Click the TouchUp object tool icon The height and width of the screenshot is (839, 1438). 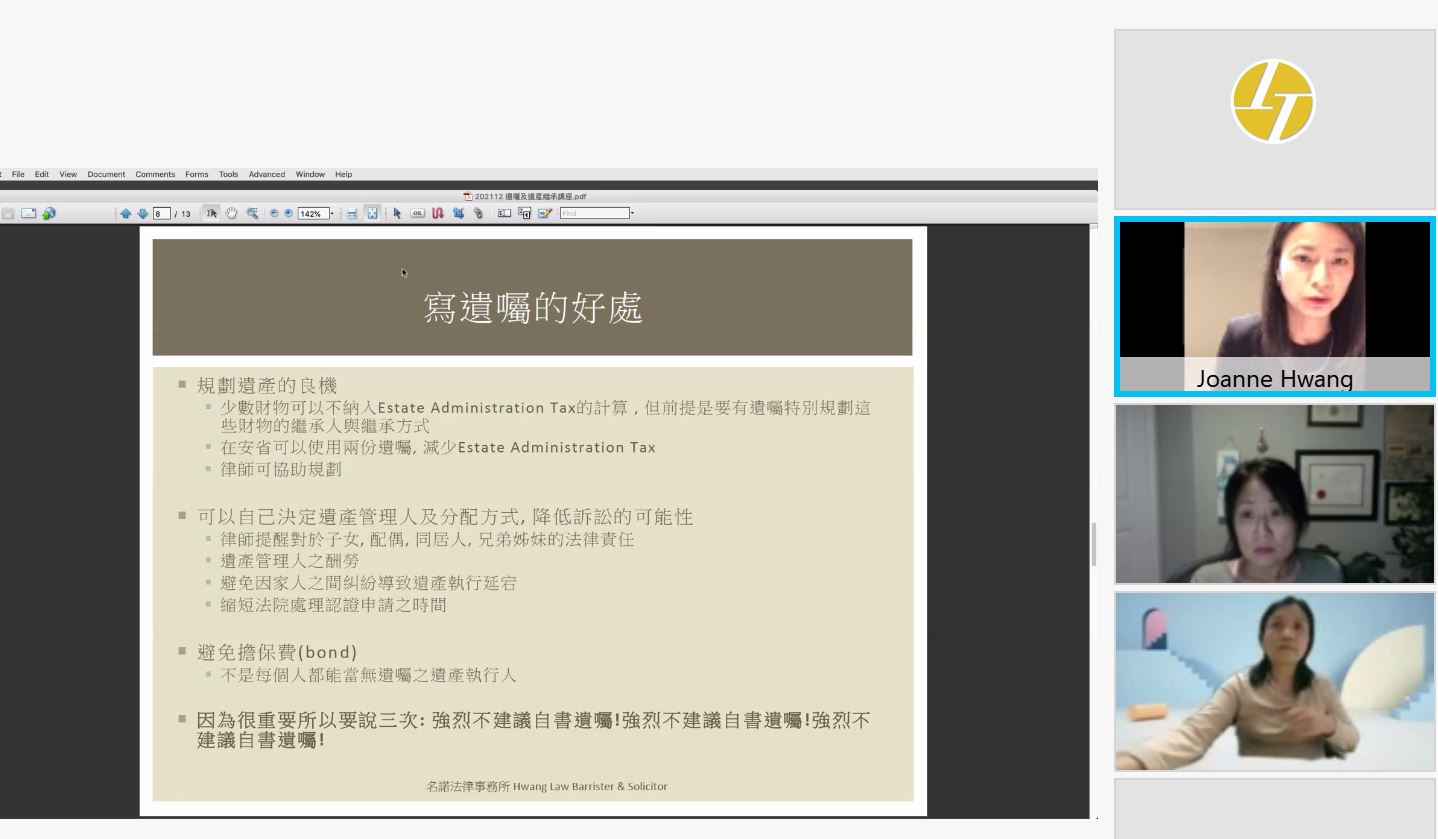tap(525, 213)
